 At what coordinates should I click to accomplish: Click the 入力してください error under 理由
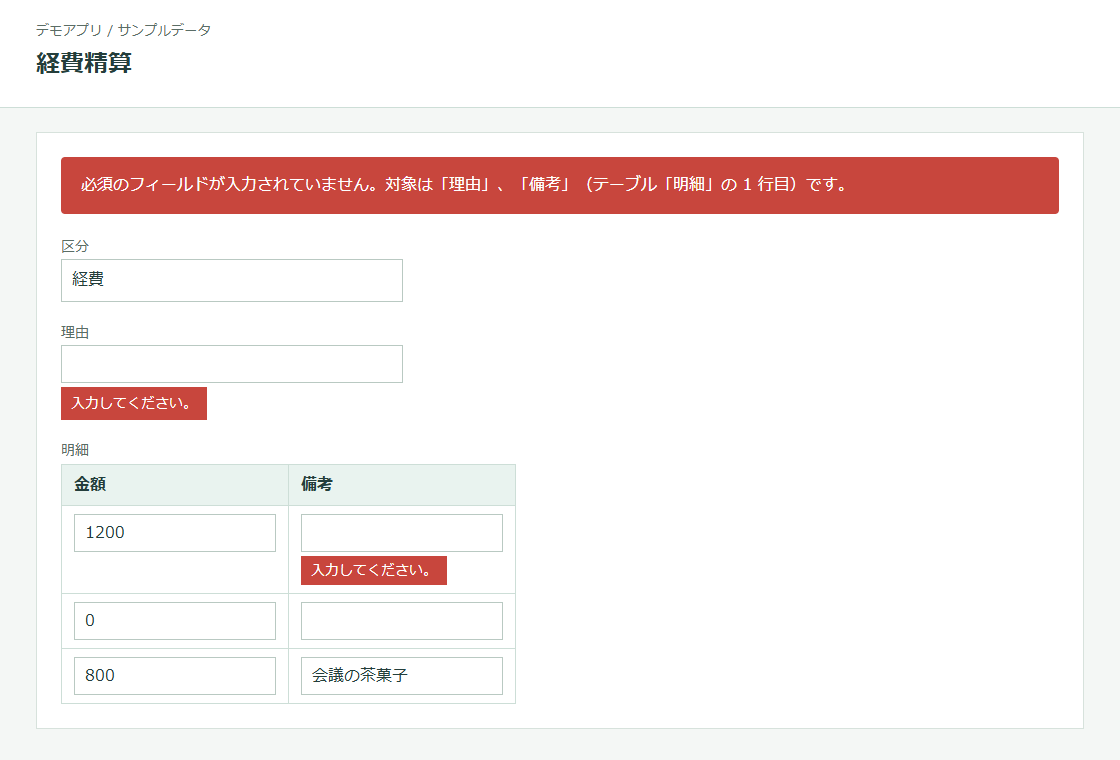[x=134, y=404]
